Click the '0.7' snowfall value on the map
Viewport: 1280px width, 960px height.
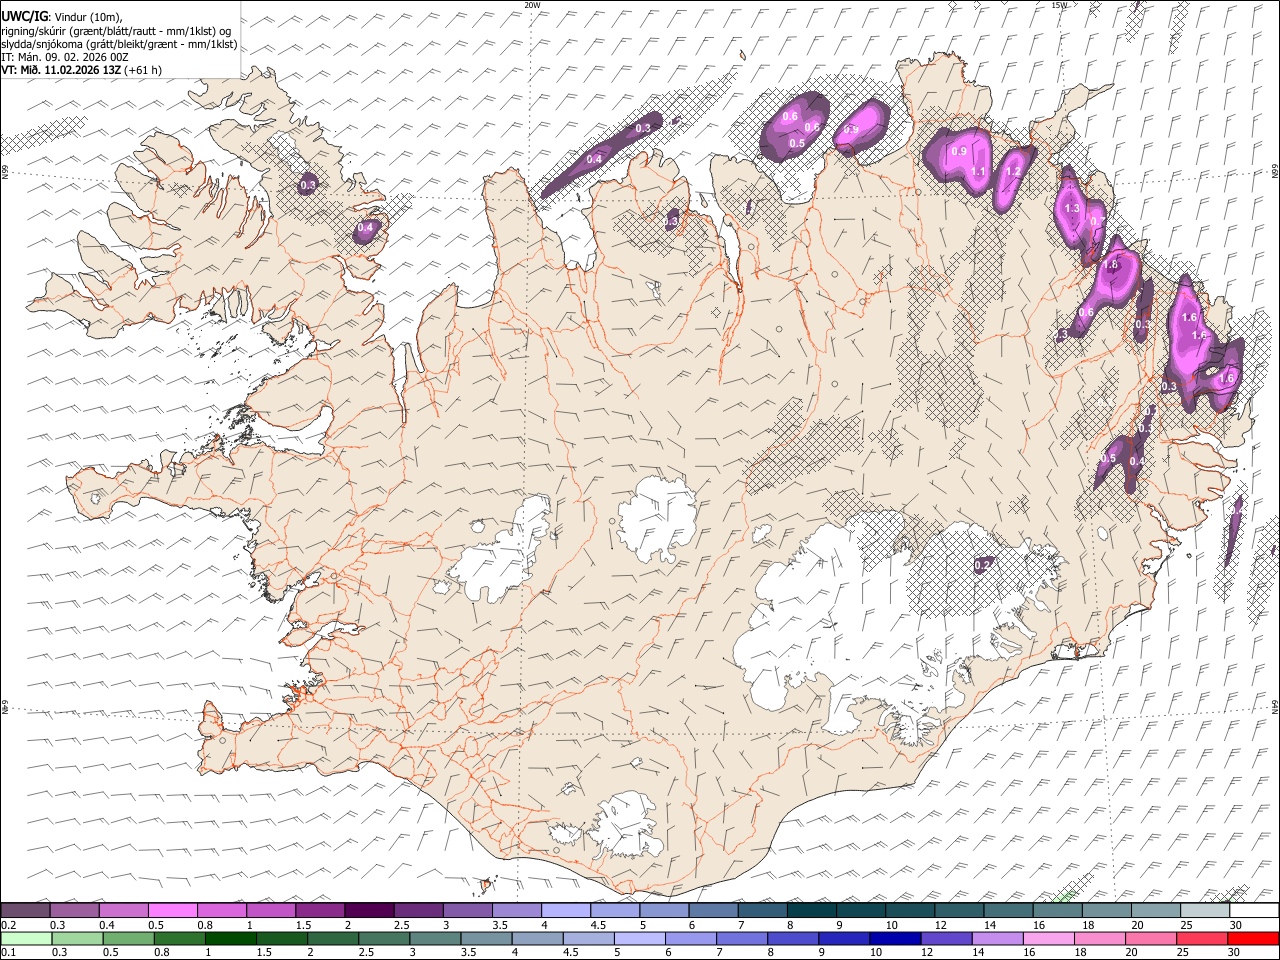tap(1097, 222)
